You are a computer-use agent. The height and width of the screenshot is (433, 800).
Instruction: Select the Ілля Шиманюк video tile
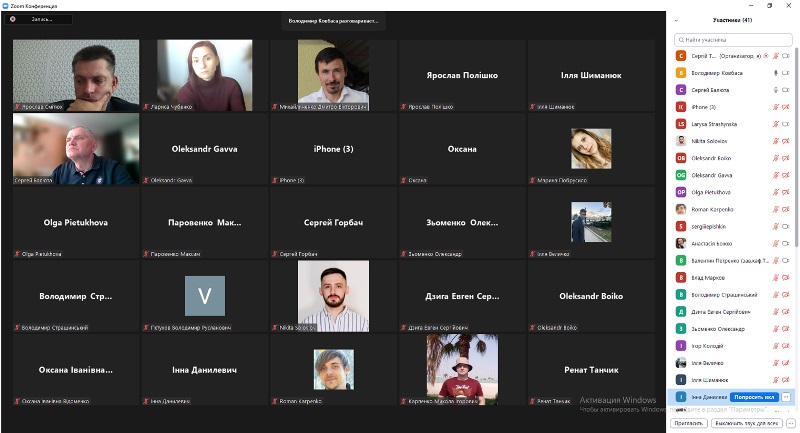[591, 75]
